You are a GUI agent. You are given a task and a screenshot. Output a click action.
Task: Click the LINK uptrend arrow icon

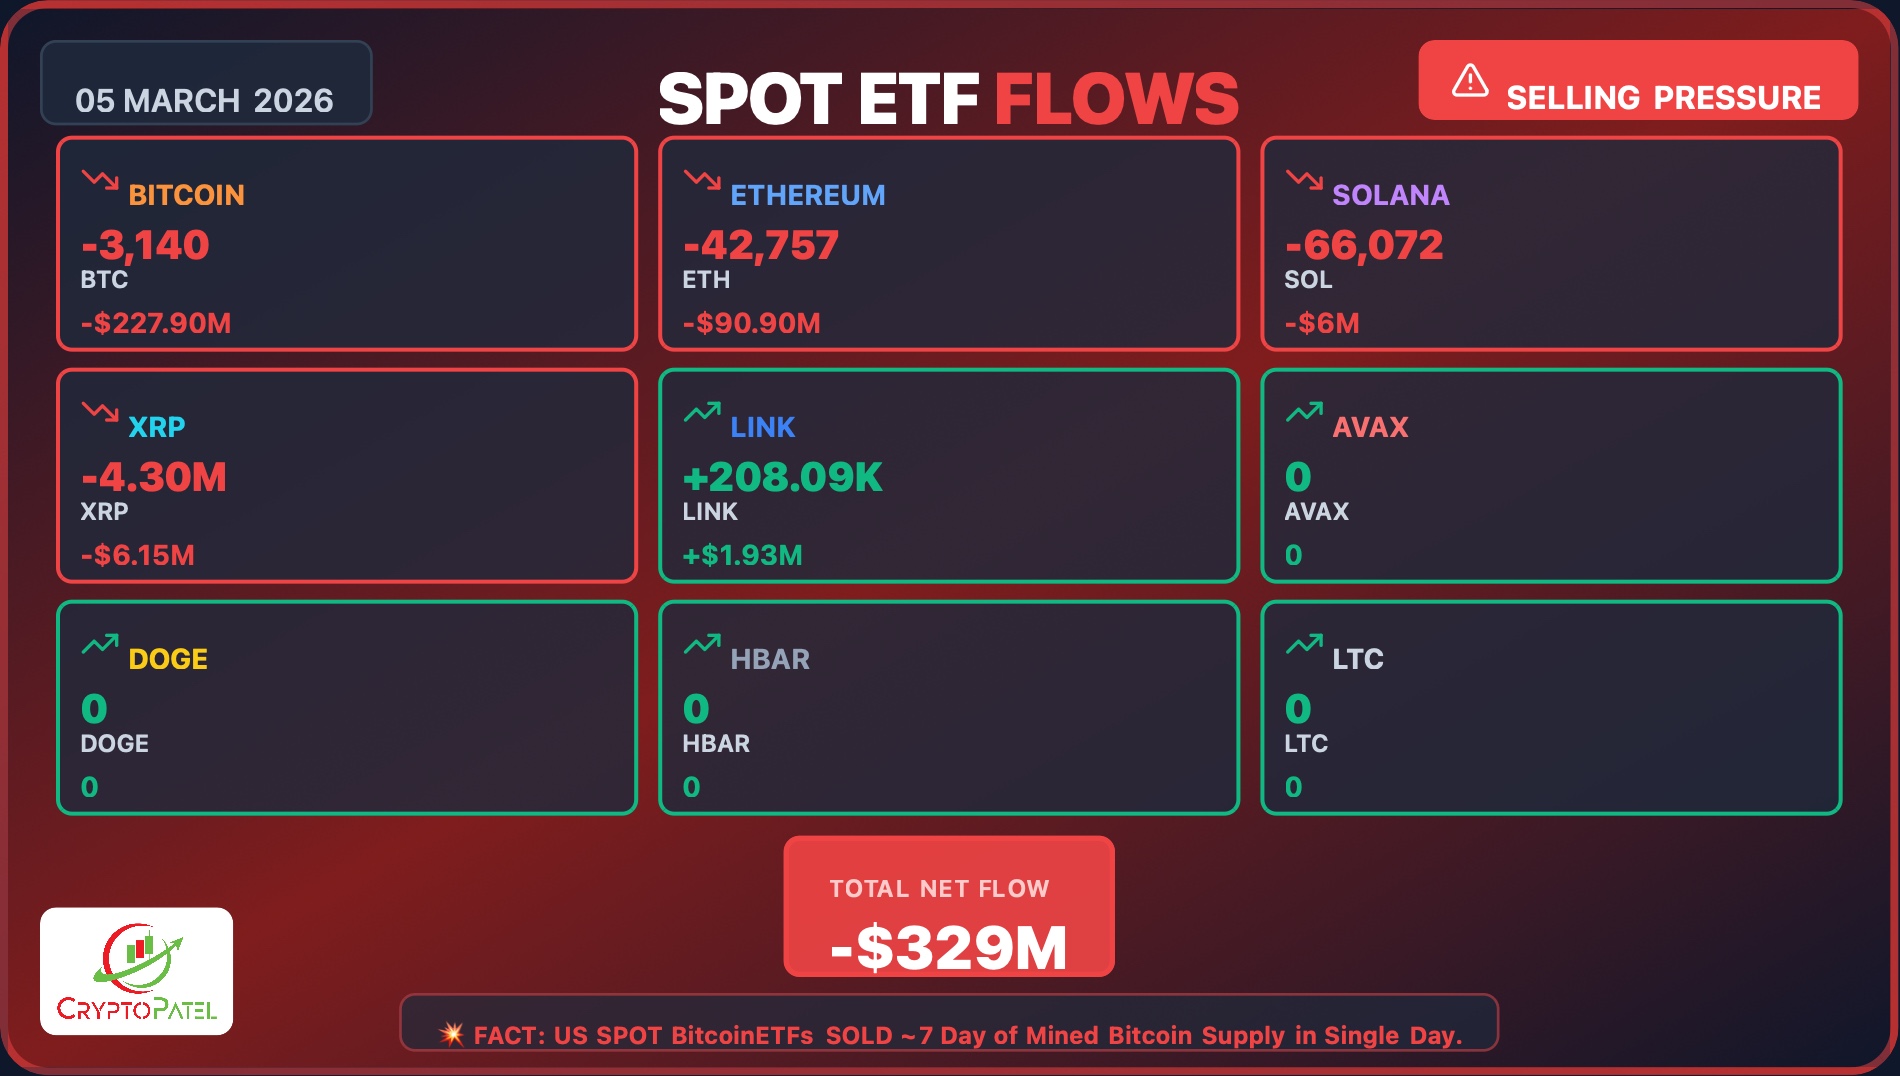coord(702,412)
